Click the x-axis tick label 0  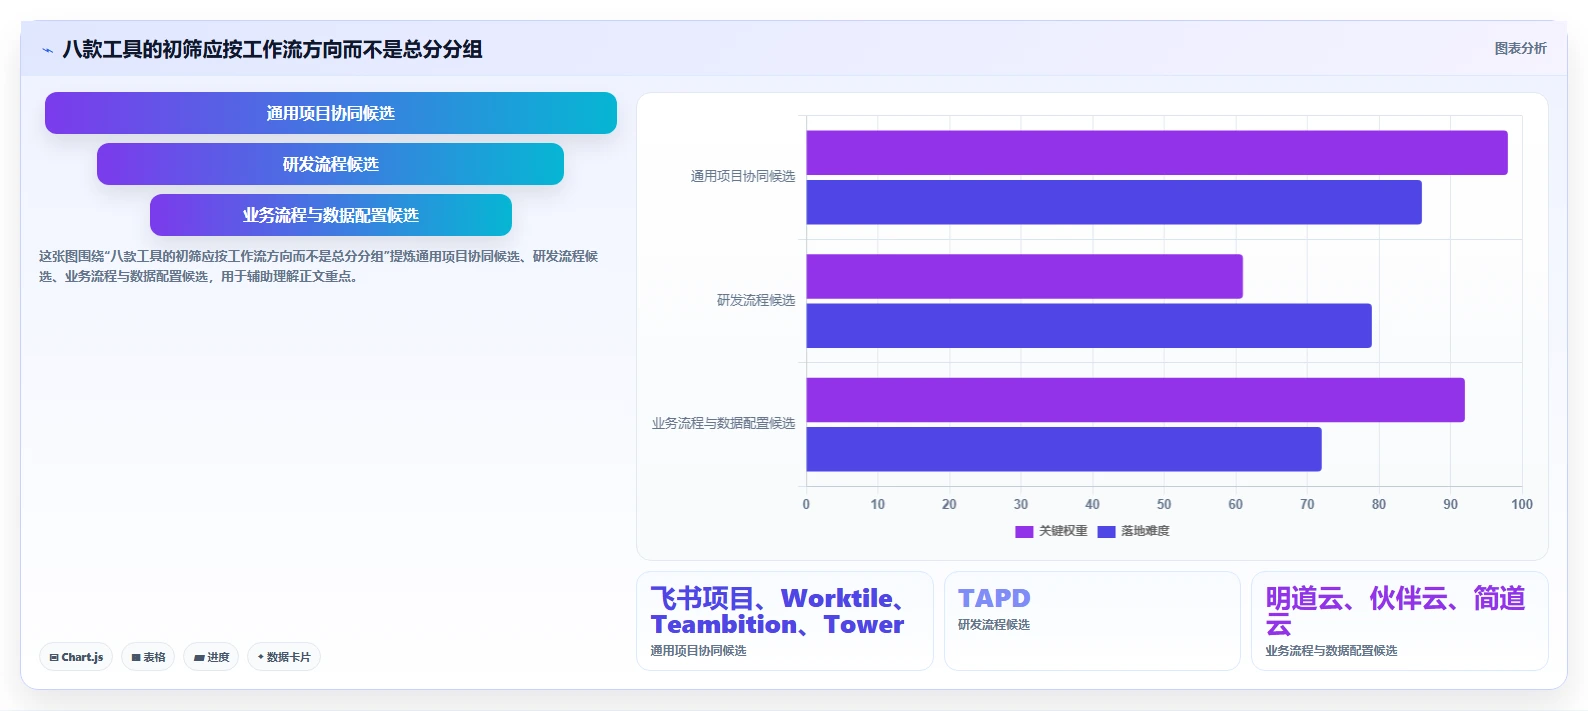click(806, 504)
